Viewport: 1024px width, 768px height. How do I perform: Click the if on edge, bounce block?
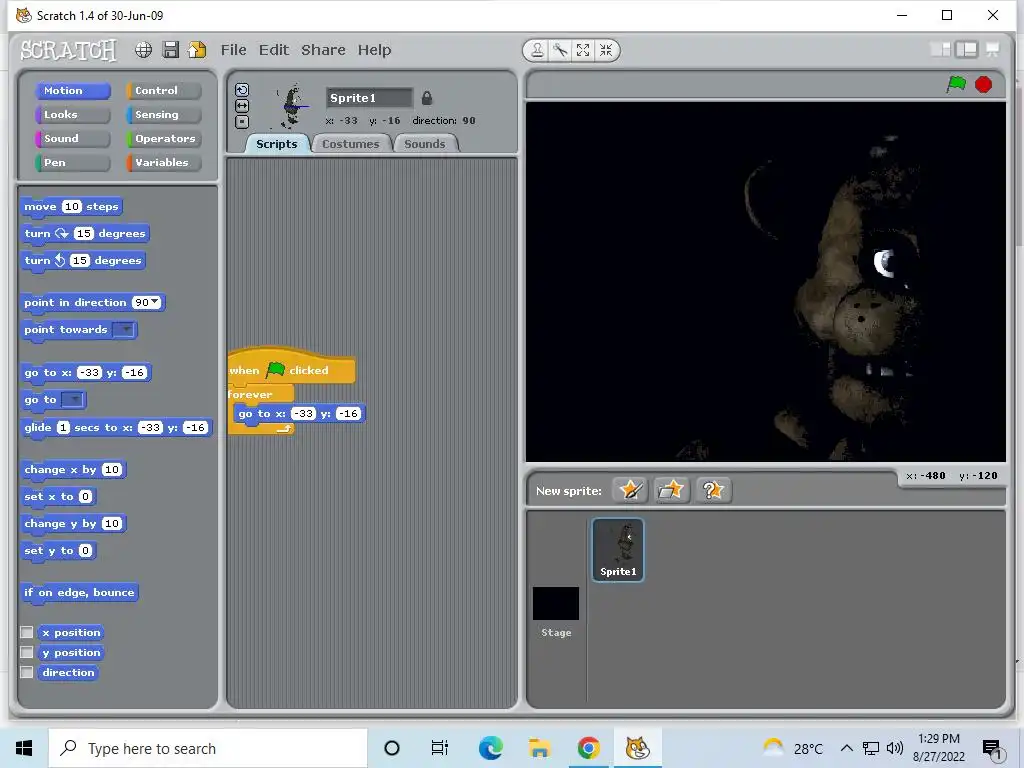(x=80, y=592)
